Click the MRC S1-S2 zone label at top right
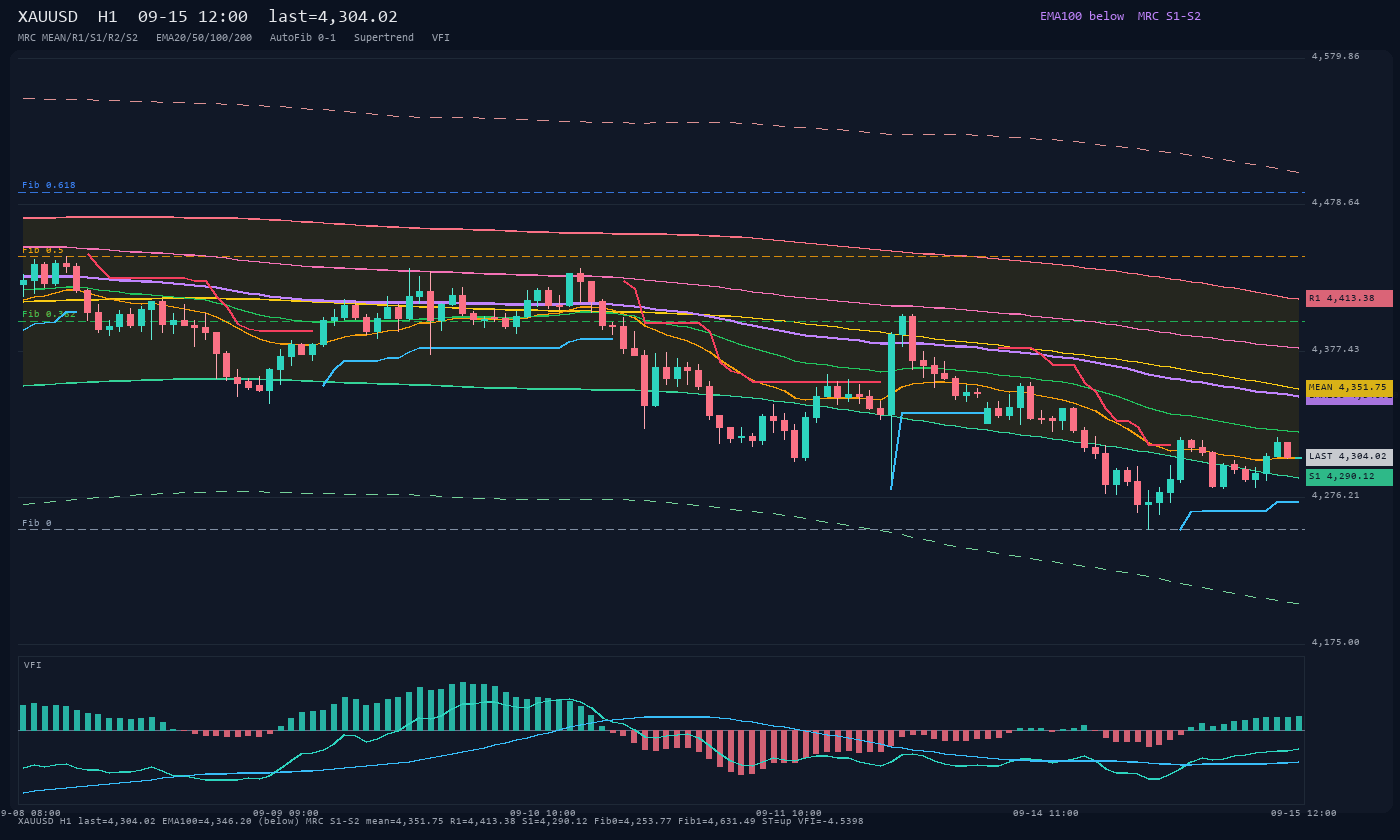Viewport: 1400px width, 840px height. 1169,16
